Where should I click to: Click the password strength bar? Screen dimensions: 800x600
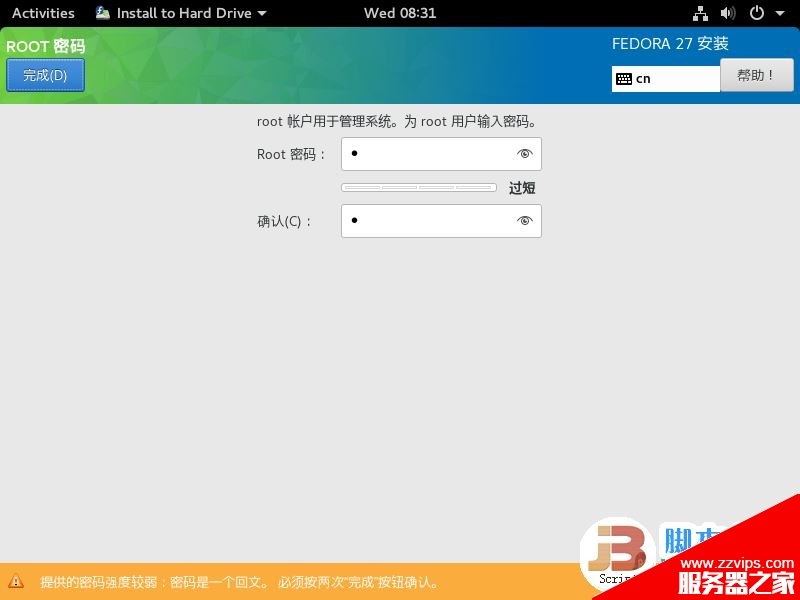coord(419,188)
